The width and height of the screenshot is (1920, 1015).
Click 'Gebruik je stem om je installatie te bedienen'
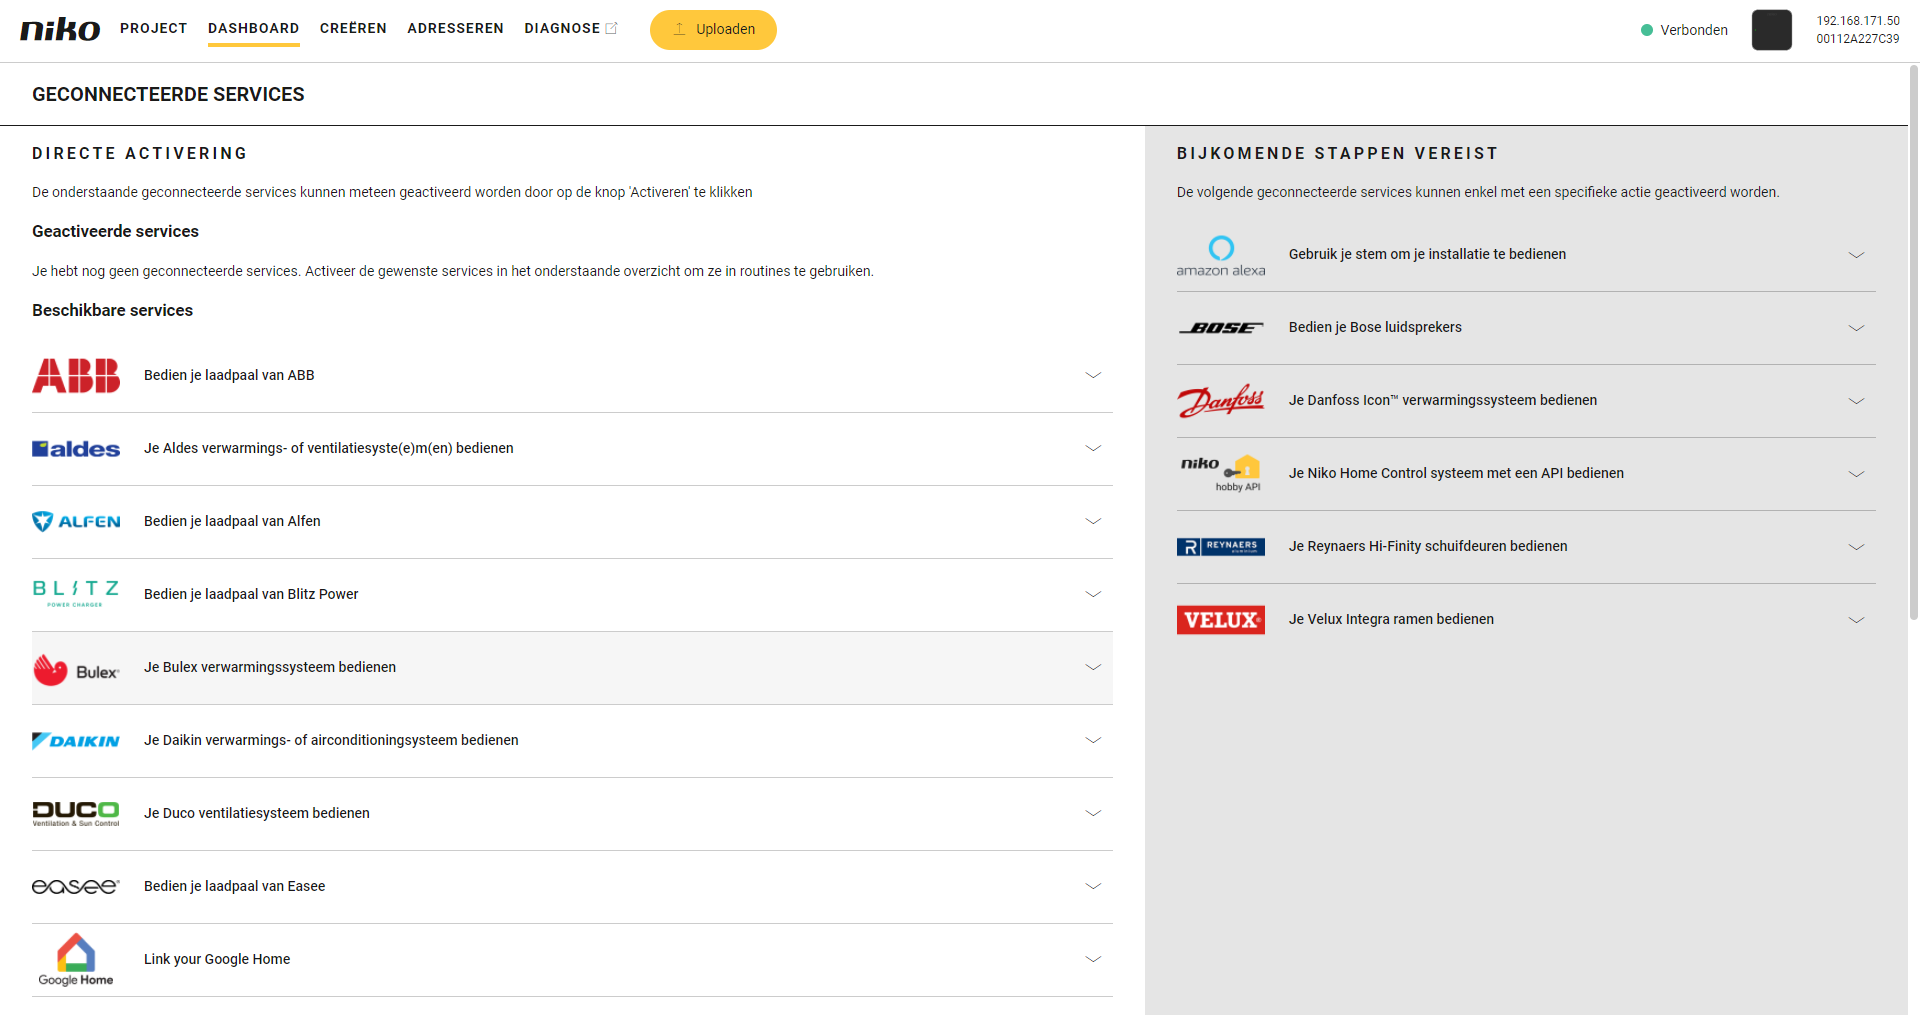(x=1428, y=254)
